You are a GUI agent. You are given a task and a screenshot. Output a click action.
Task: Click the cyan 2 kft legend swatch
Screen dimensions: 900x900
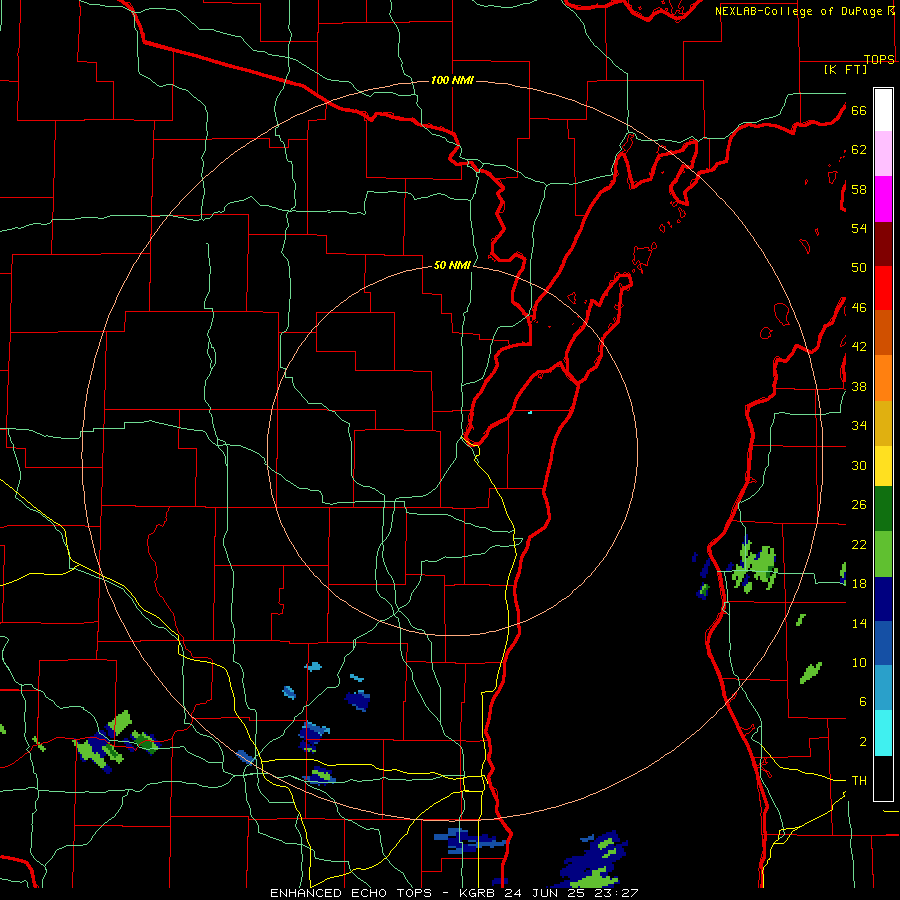pyautogui.click(x=883, y=733)
